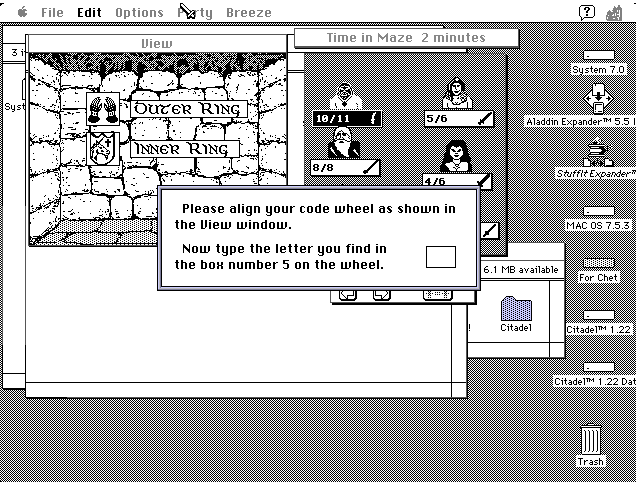Click the 5/6 hit points bar
Viewport: 636px width, 482px height.
[x=459, y=118]
